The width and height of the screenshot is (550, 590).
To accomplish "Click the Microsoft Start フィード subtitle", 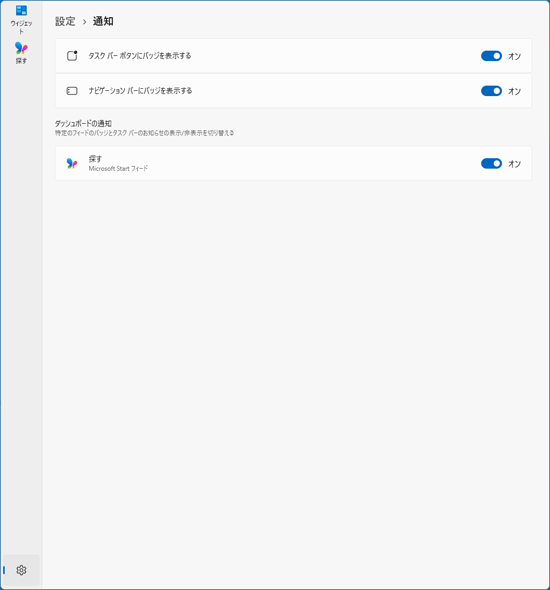I will (118, 169).
